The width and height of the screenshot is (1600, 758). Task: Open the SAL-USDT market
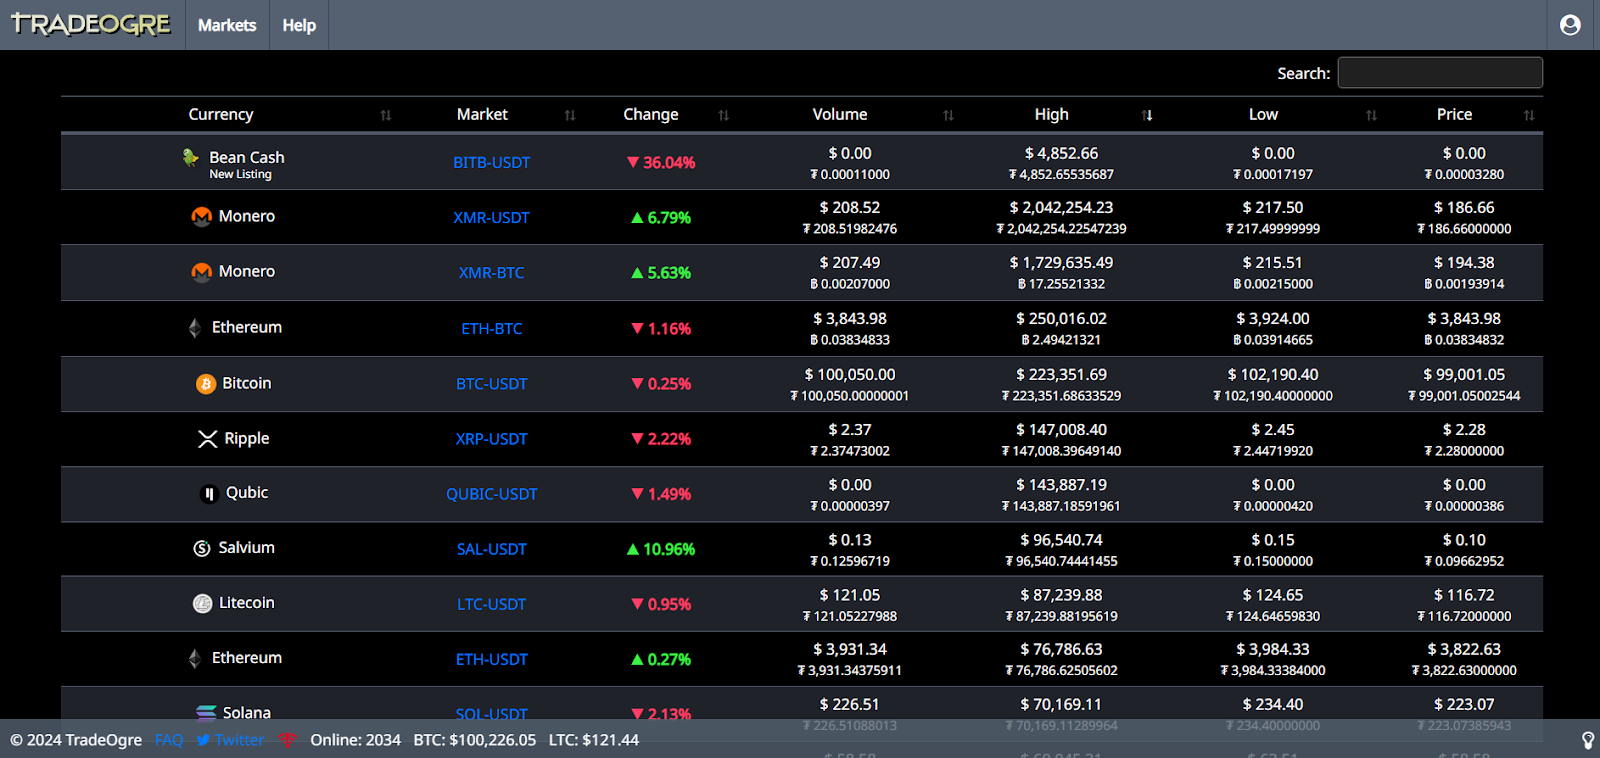point(491,549)
